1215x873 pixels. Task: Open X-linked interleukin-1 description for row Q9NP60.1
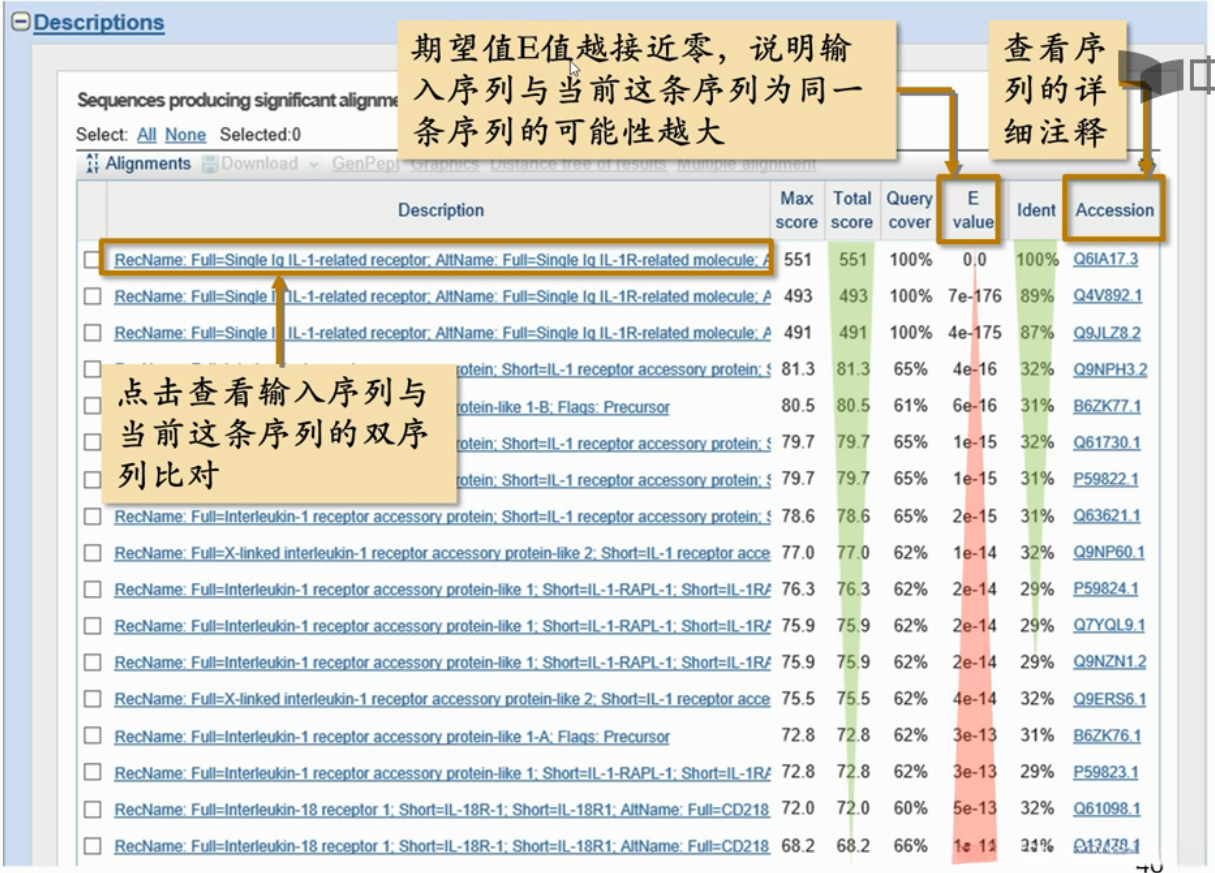pos(442,553)
